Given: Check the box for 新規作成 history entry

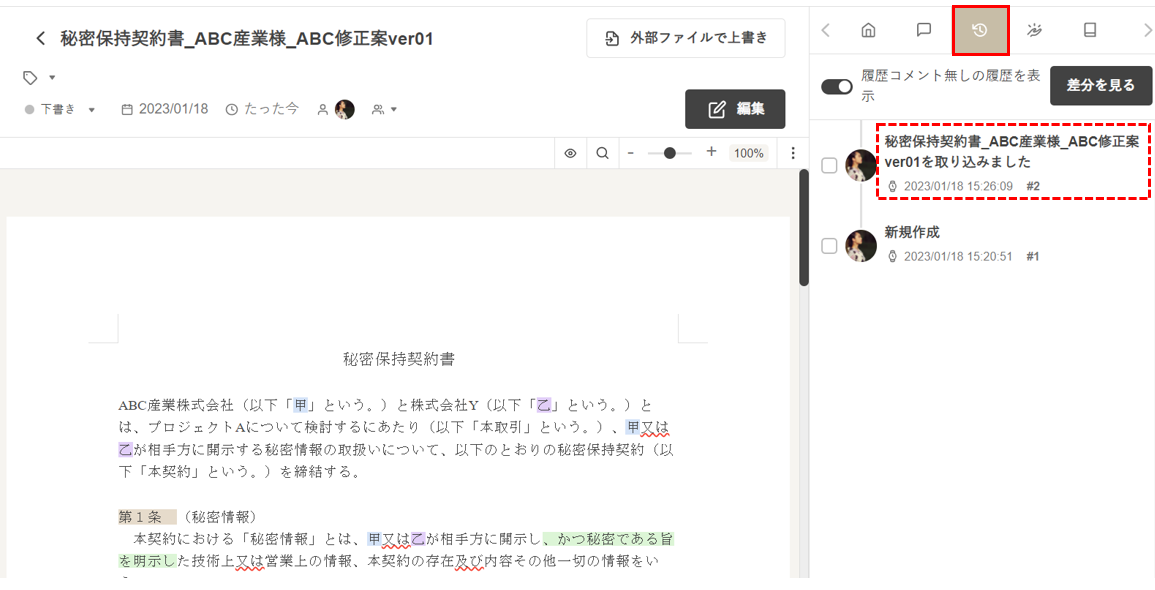Looking at the screenshot, I should [x=829, y=246].
